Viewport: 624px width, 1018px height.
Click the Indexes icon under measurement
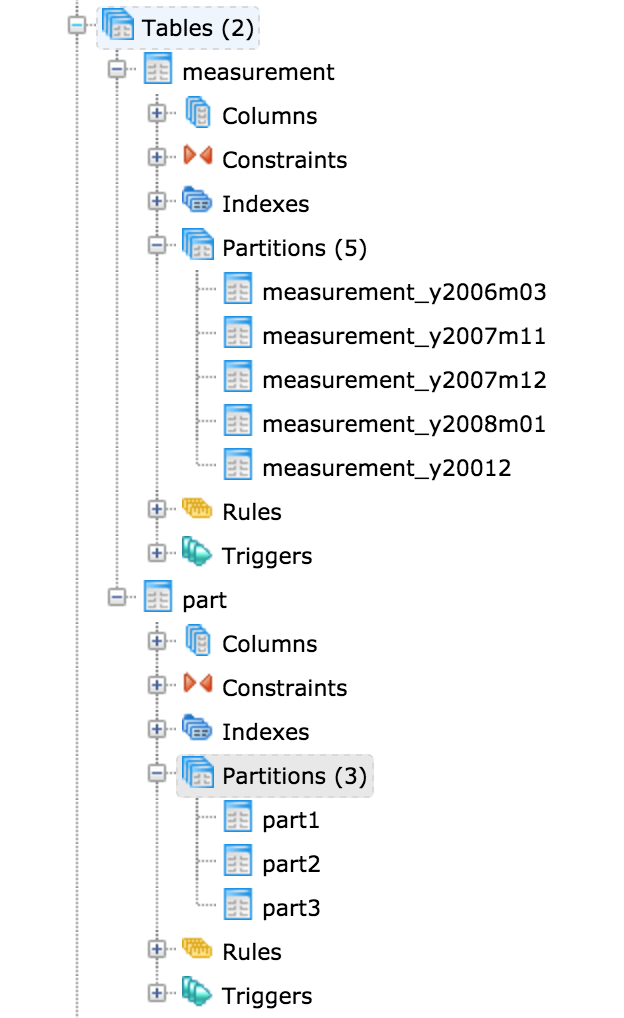click(x=198, y=203)
